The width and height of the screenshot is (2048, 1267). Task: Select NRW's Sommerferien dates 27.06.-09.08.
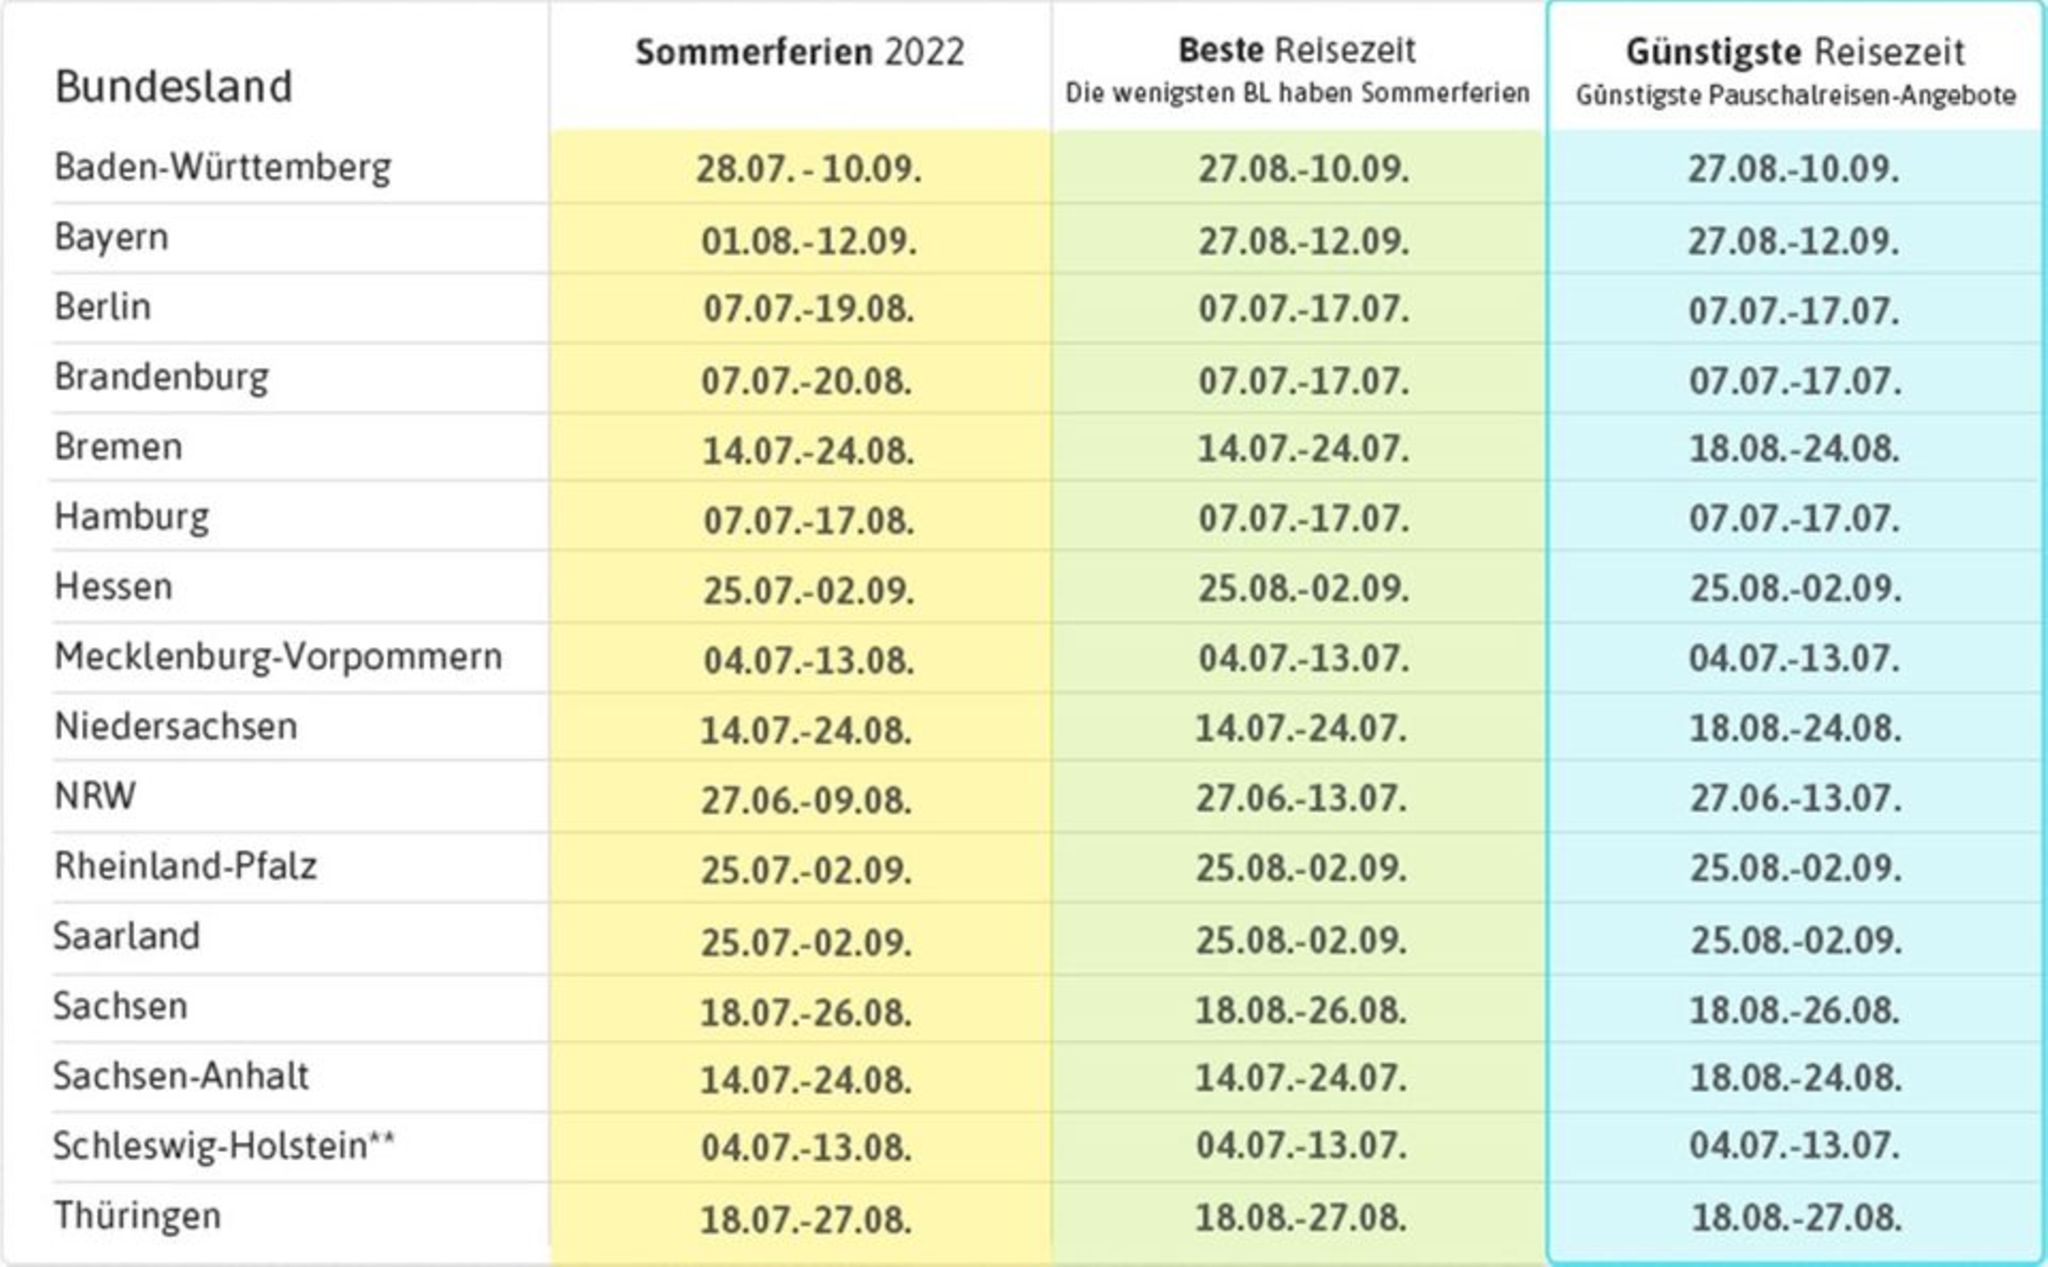coord(806,800)
